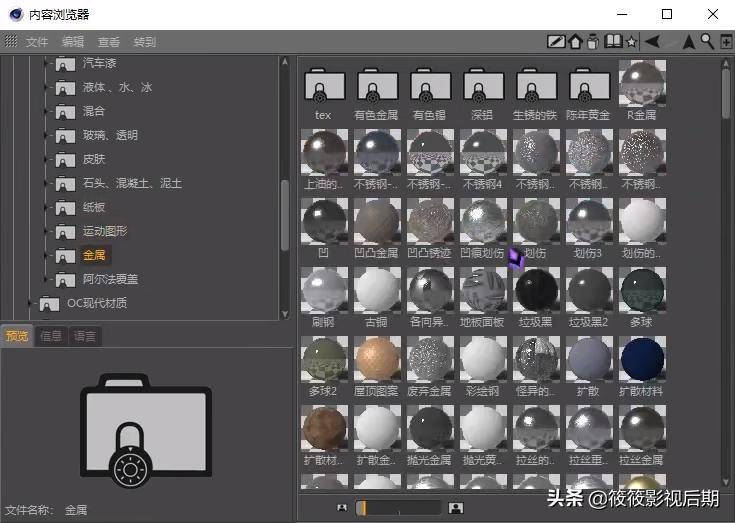Select the 古铜 material thumbnail
This screenshot has height=523, width=735.
point(377,290)
